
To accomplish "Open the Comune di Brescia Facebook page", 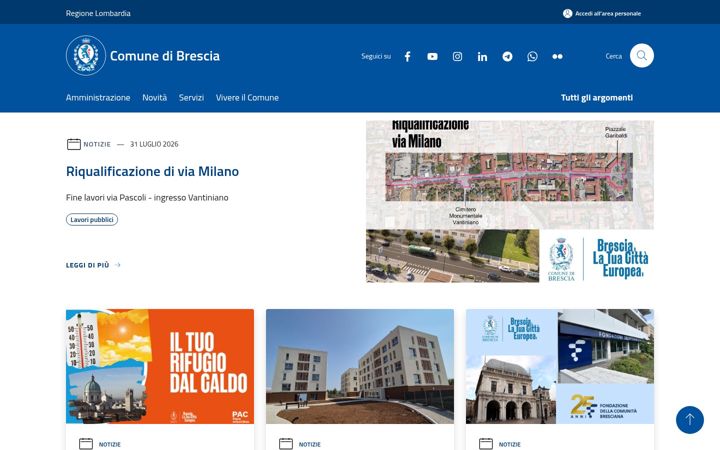I will tap(407, 56).
